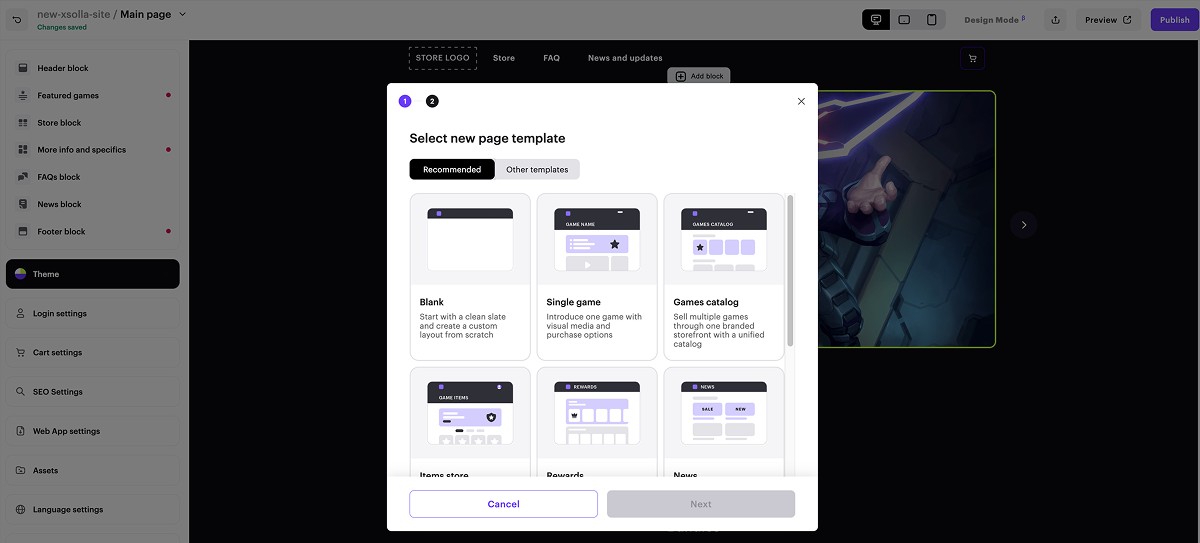The image size is (1200, 543).
Task: Click the next slide arrow on banner
Action: 1023,224
